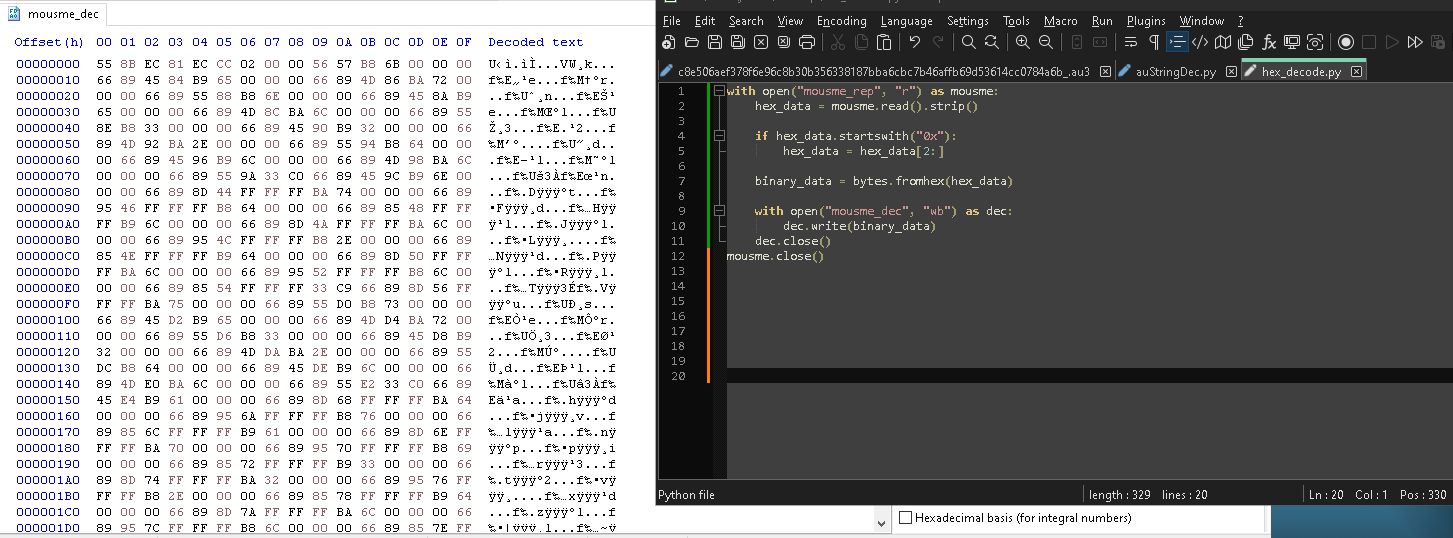Click the Offset(h) column header
Viewport: 1453px width, 538px height.
click(x=49, y=42)
